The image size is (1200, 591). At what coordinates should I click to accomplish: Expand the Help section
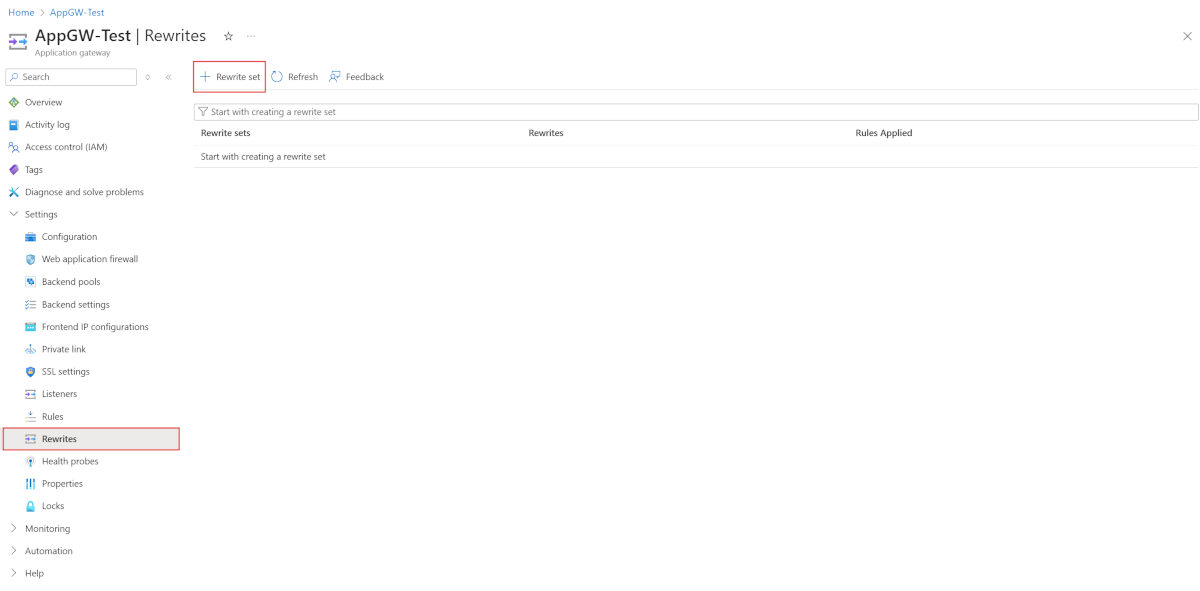point(14,573)
